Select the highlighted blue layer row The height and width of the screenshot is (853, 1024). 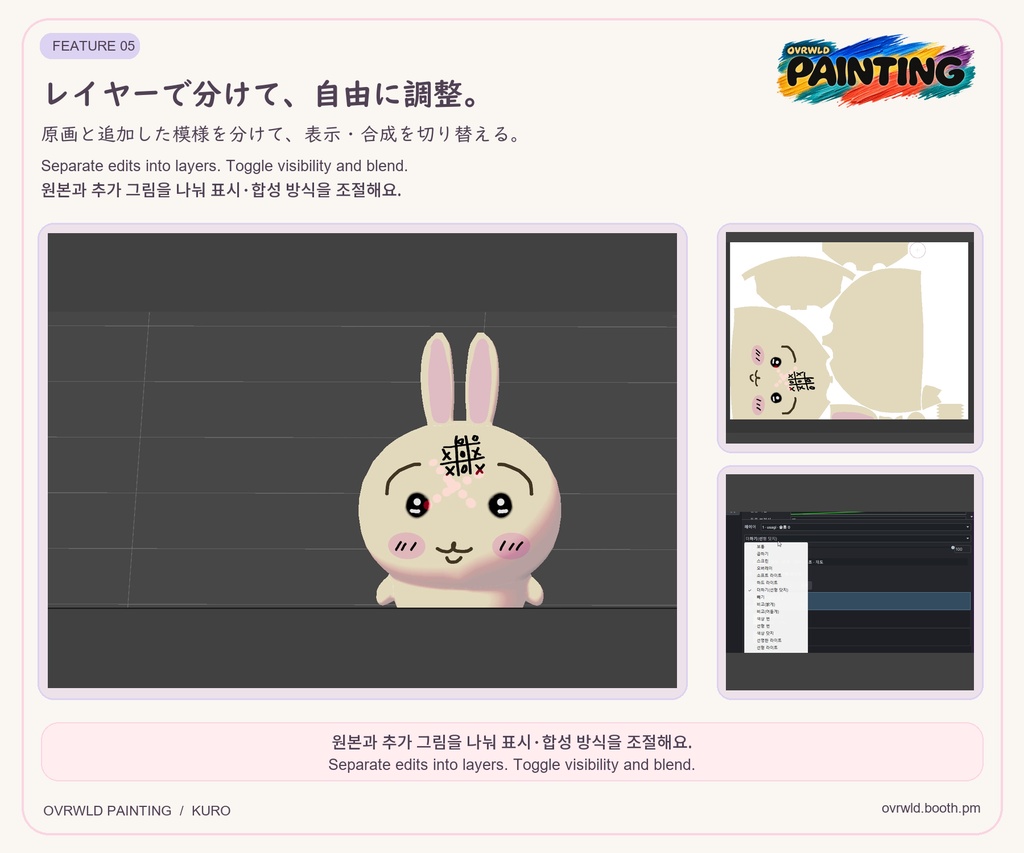tap(889, 601)
